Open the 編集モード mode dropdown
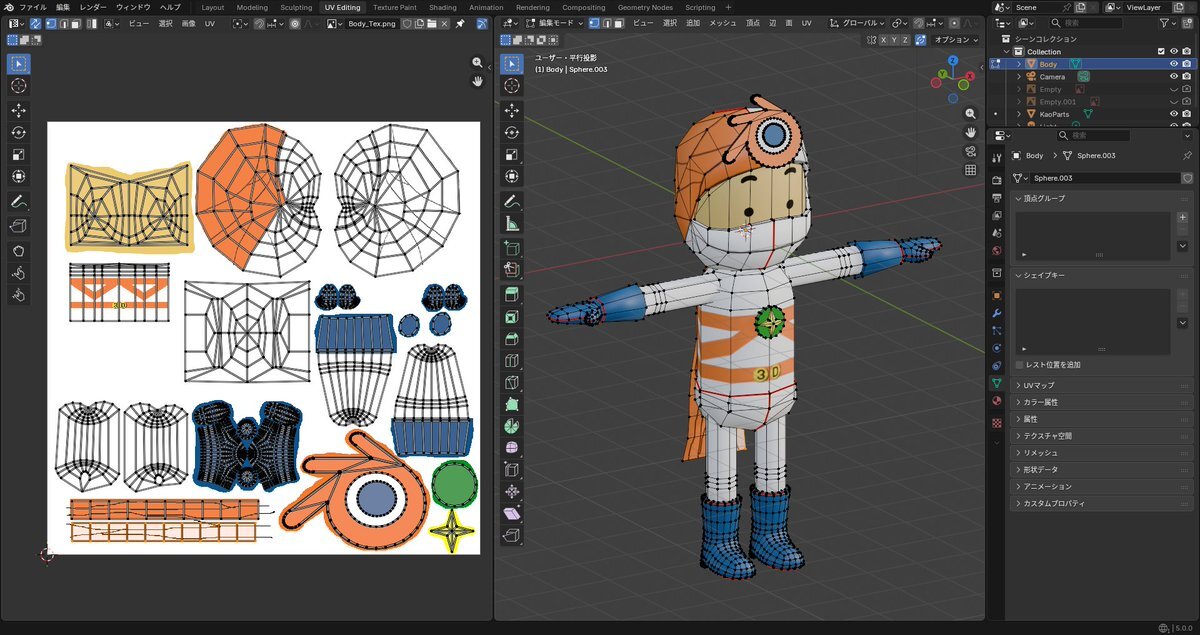The height and width of the screenshot is (635, 1200). (x=558, y=22)
